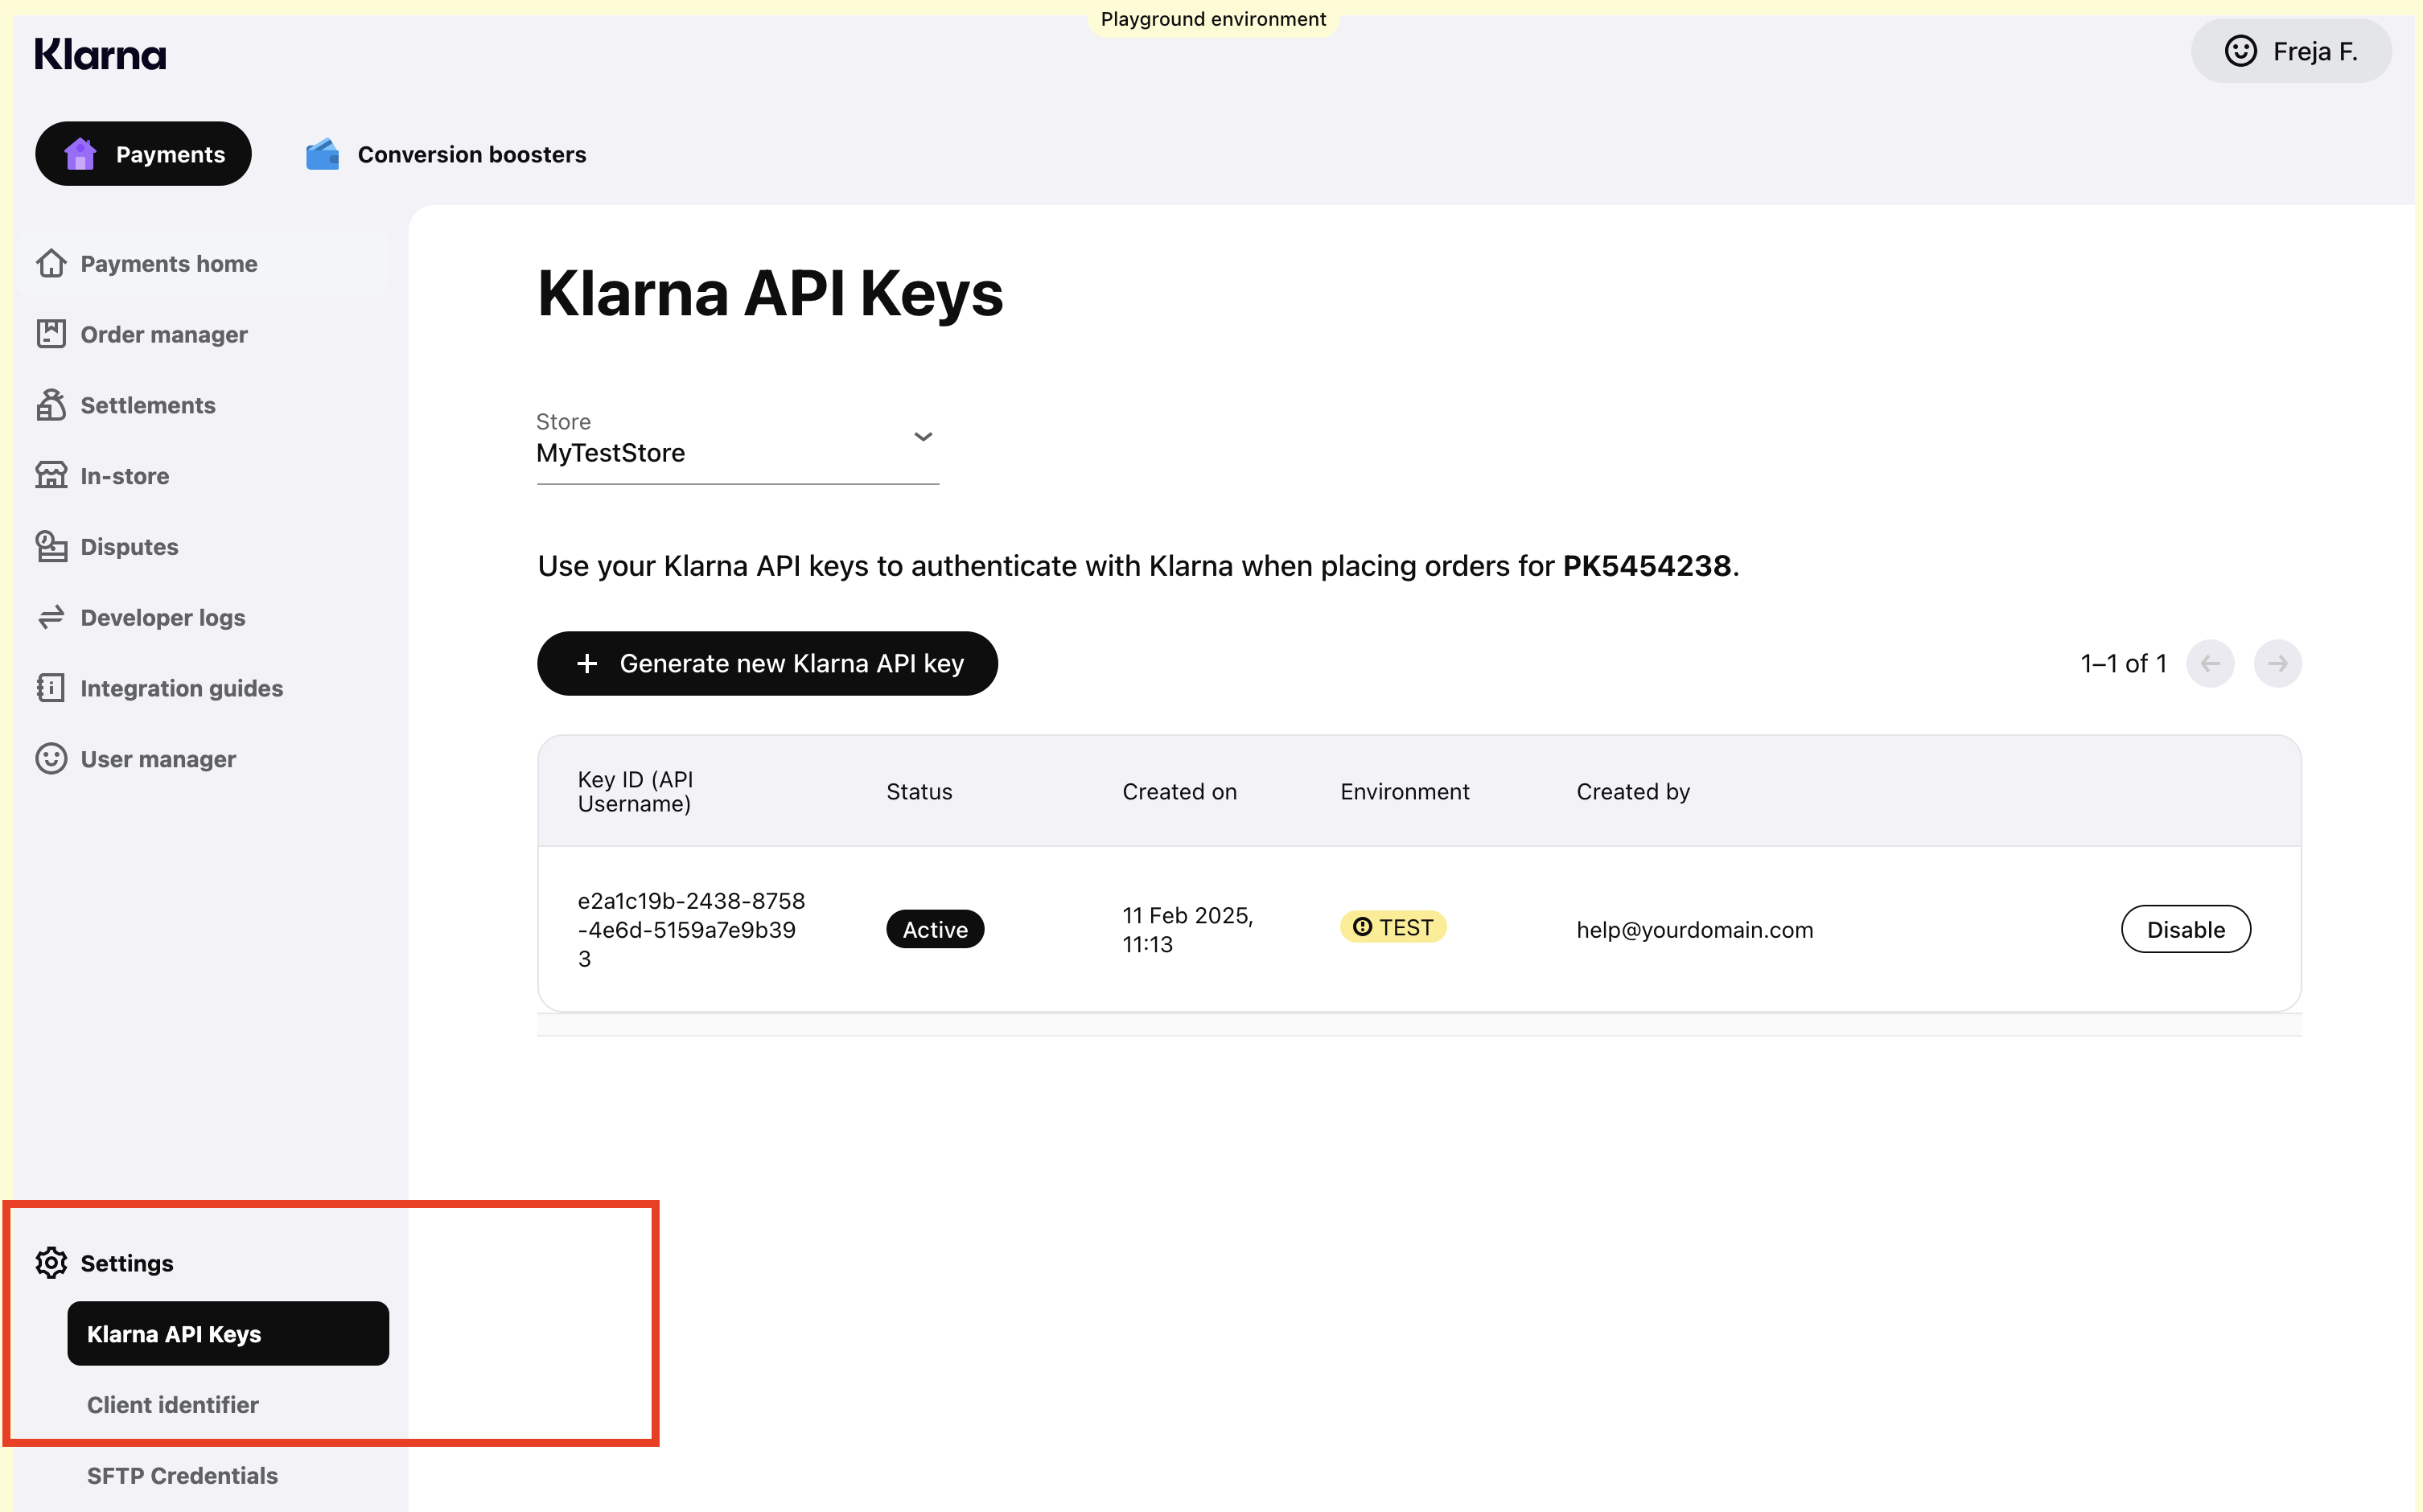Select Developer logs in the sidebar

(x=162, y=617)
